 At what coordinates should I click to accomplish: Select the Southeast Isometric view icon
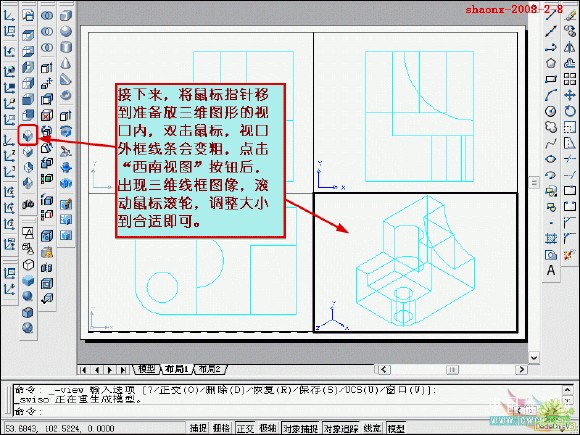[28, 151]
